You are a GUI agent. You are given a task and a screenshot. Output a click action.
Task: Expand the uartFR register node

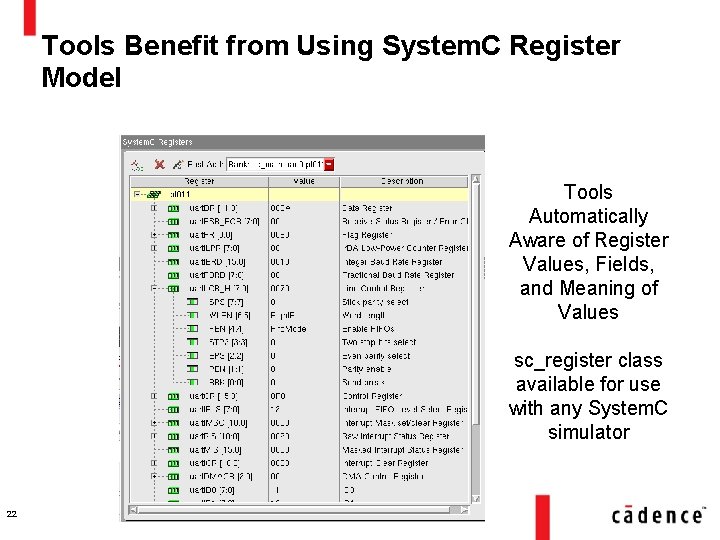pyautogui.click(x=154, y=235)
